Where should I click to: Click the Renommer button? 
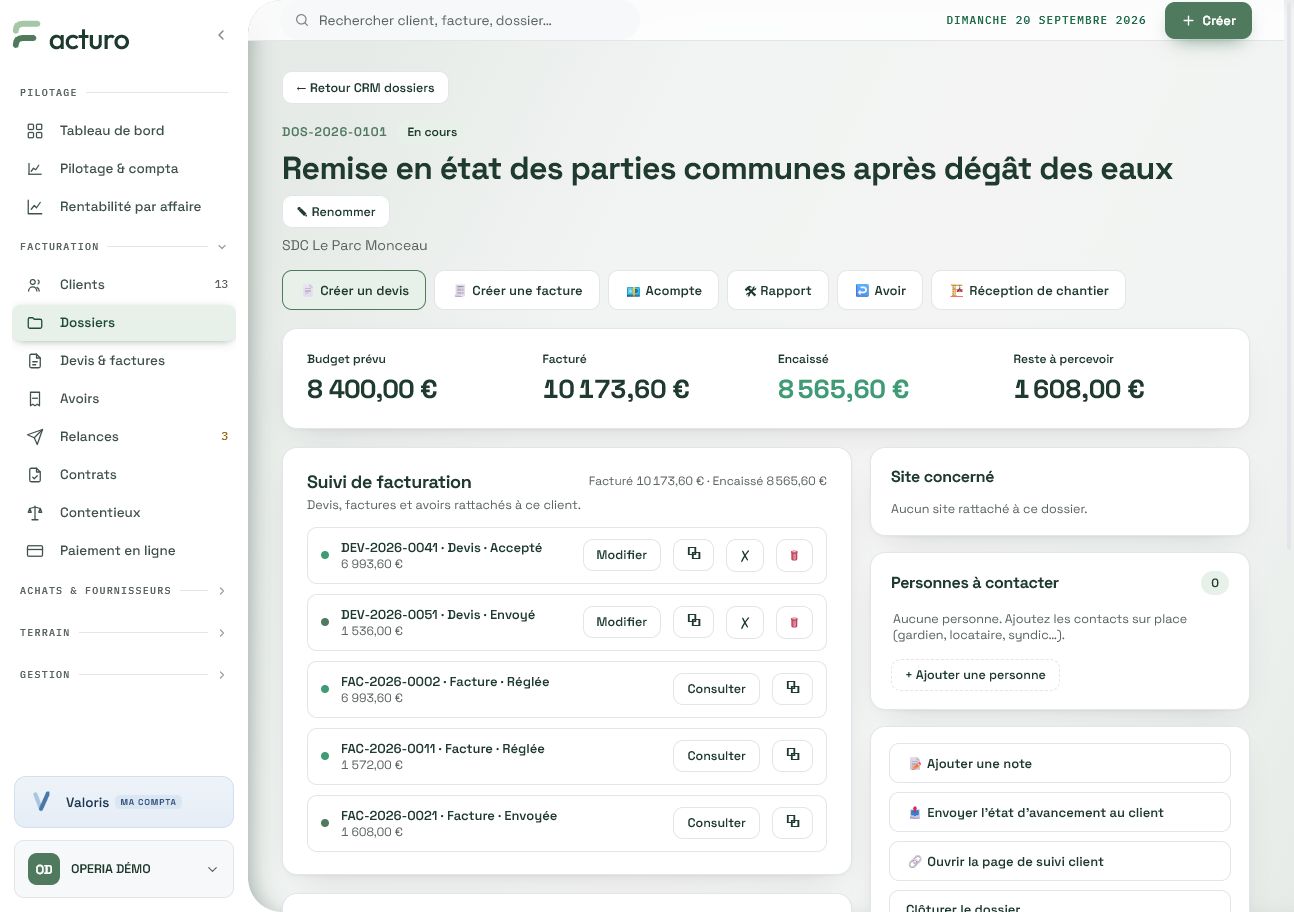click(336, 212)
